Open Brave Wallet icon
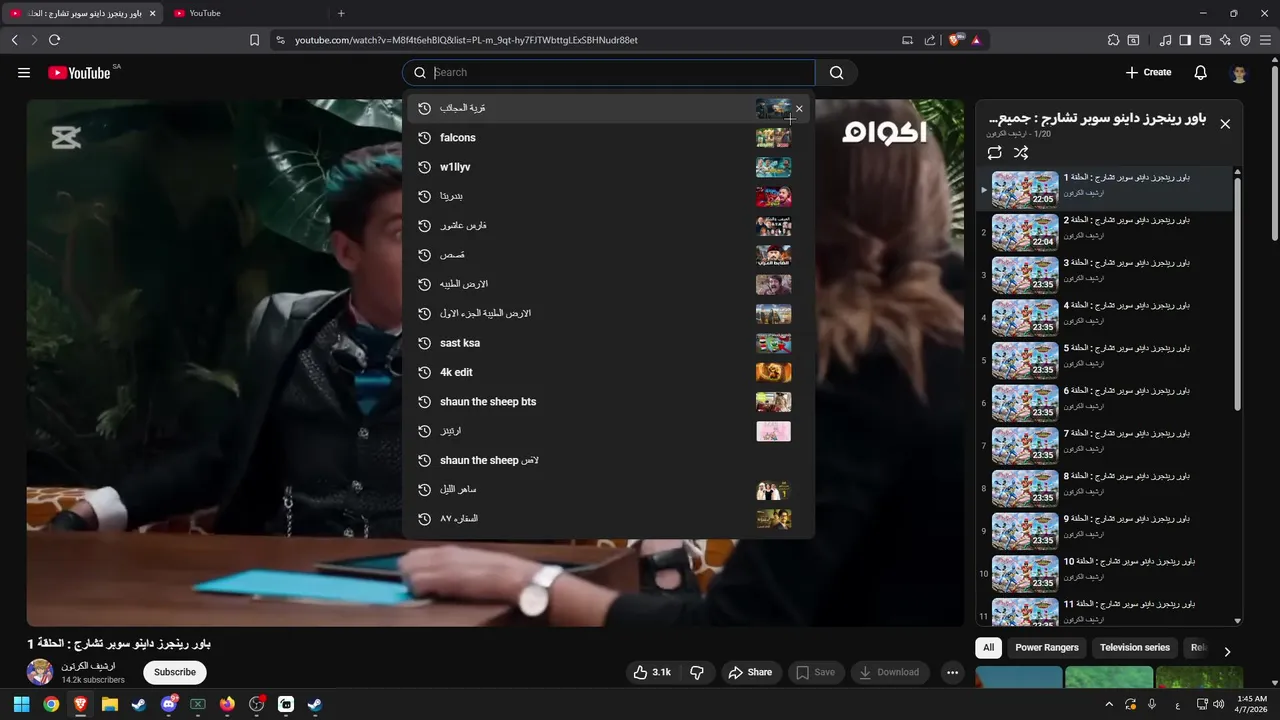Image resolution: width=1280 pixels, height=720 pixels. 1205,40
